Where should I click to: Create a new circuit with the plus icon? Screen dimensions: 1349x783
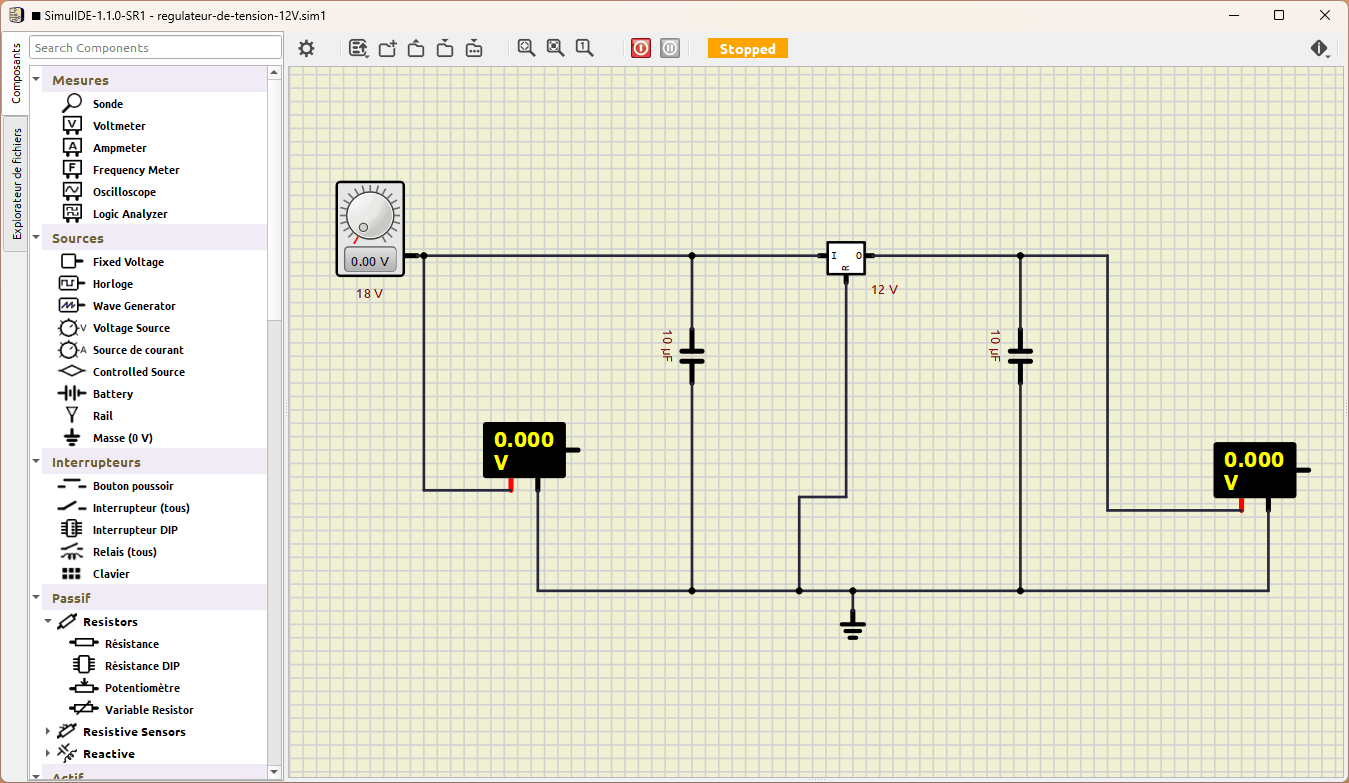388,48
